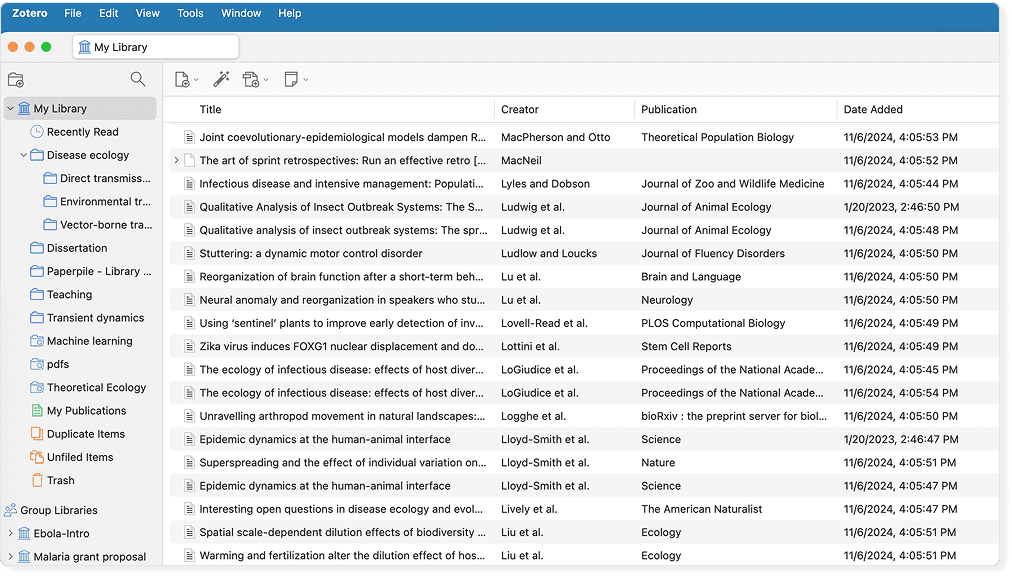Click document icon of Zika virus row

tap(189, 347)
